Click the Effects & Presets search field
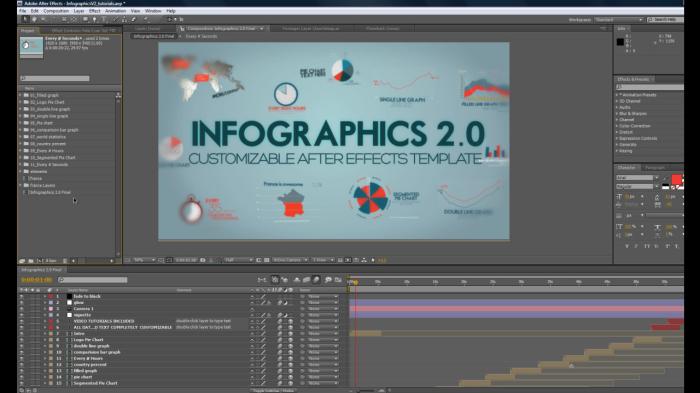This screenshot has width=700, height=393. click(650, 87)
